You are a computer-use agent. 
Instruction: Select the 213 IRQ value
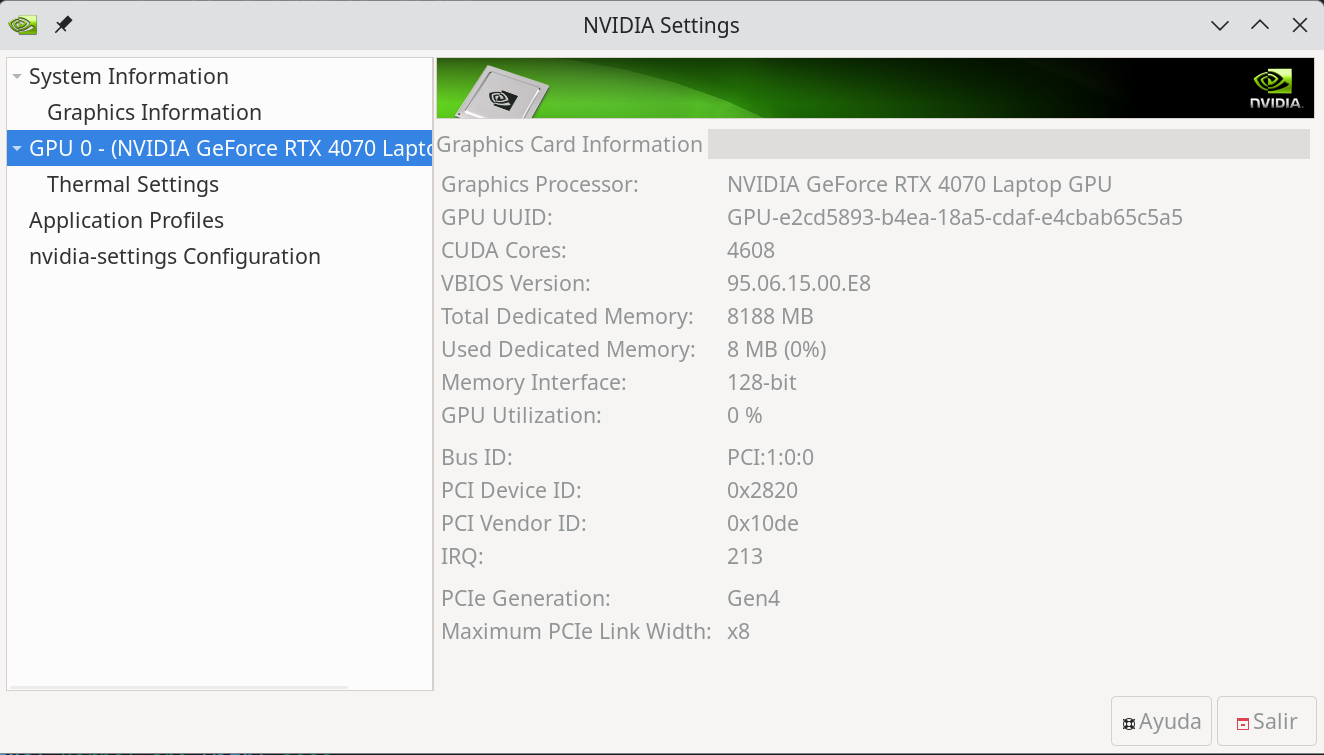[745, 556]
